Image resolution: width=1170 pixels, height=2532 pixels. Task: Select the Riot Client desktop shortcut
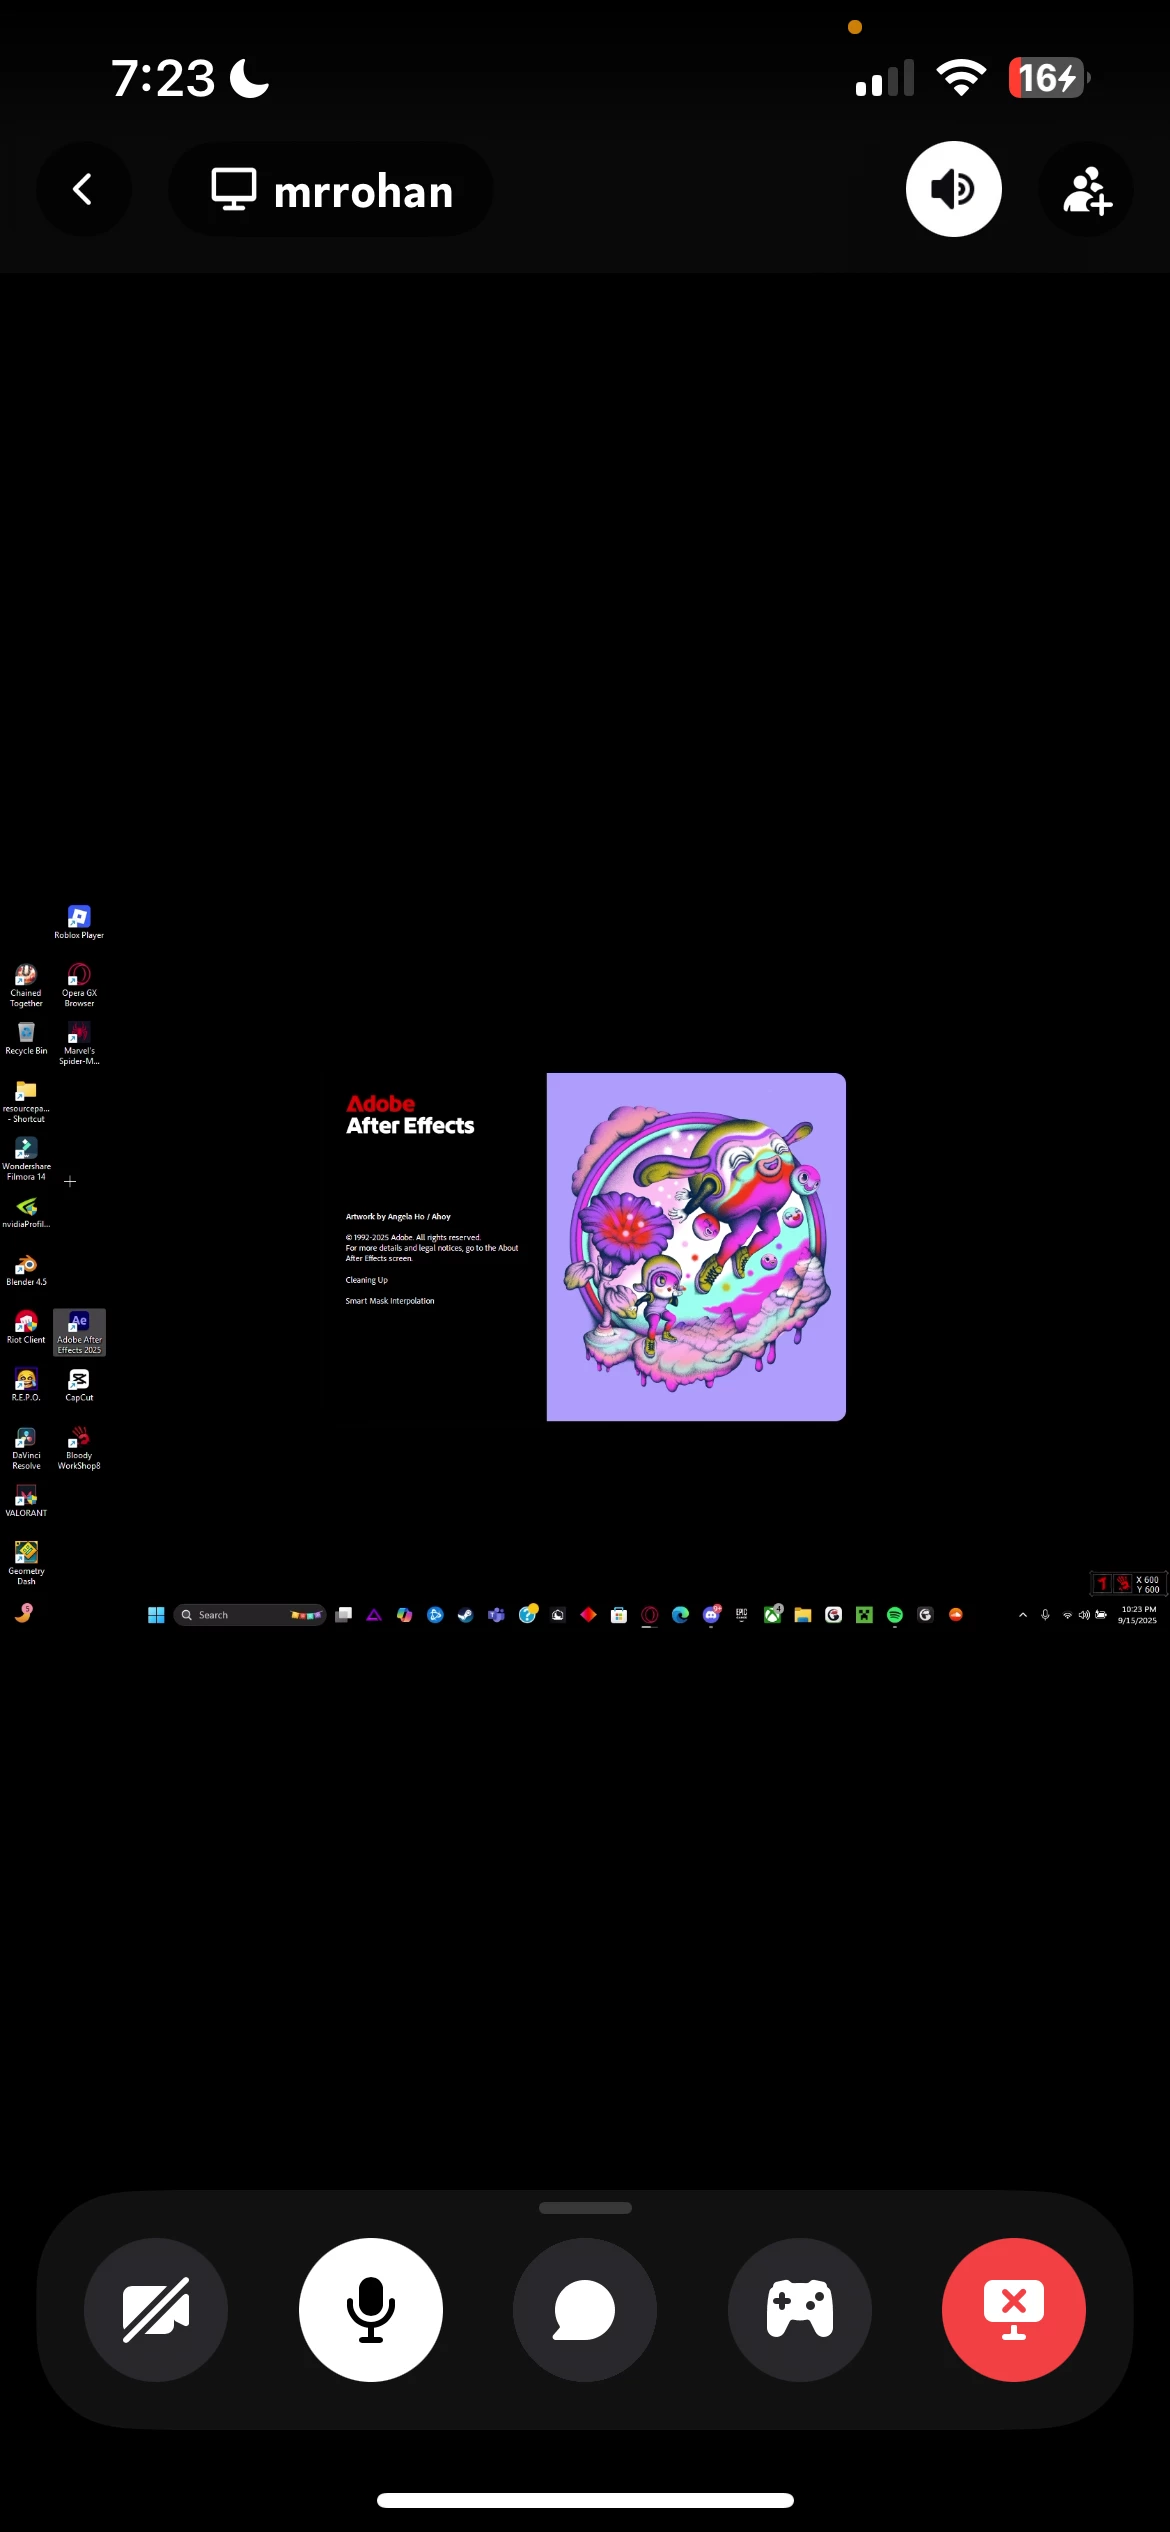[26, 1328]
